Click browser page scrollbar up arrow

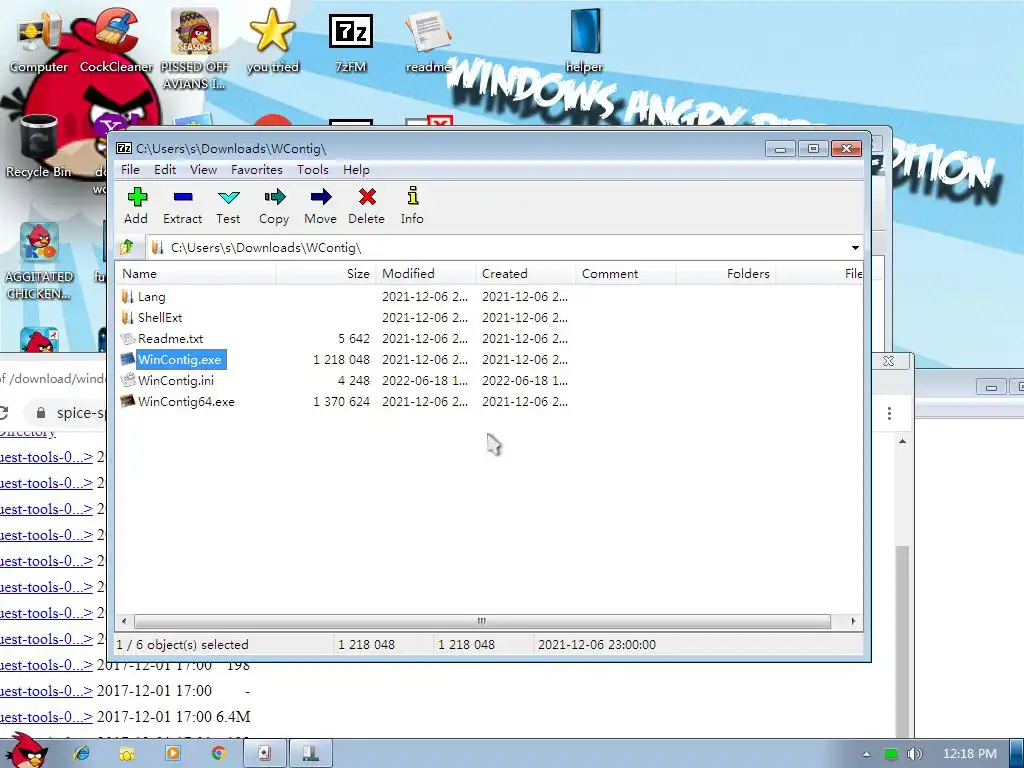pos(902,442)
